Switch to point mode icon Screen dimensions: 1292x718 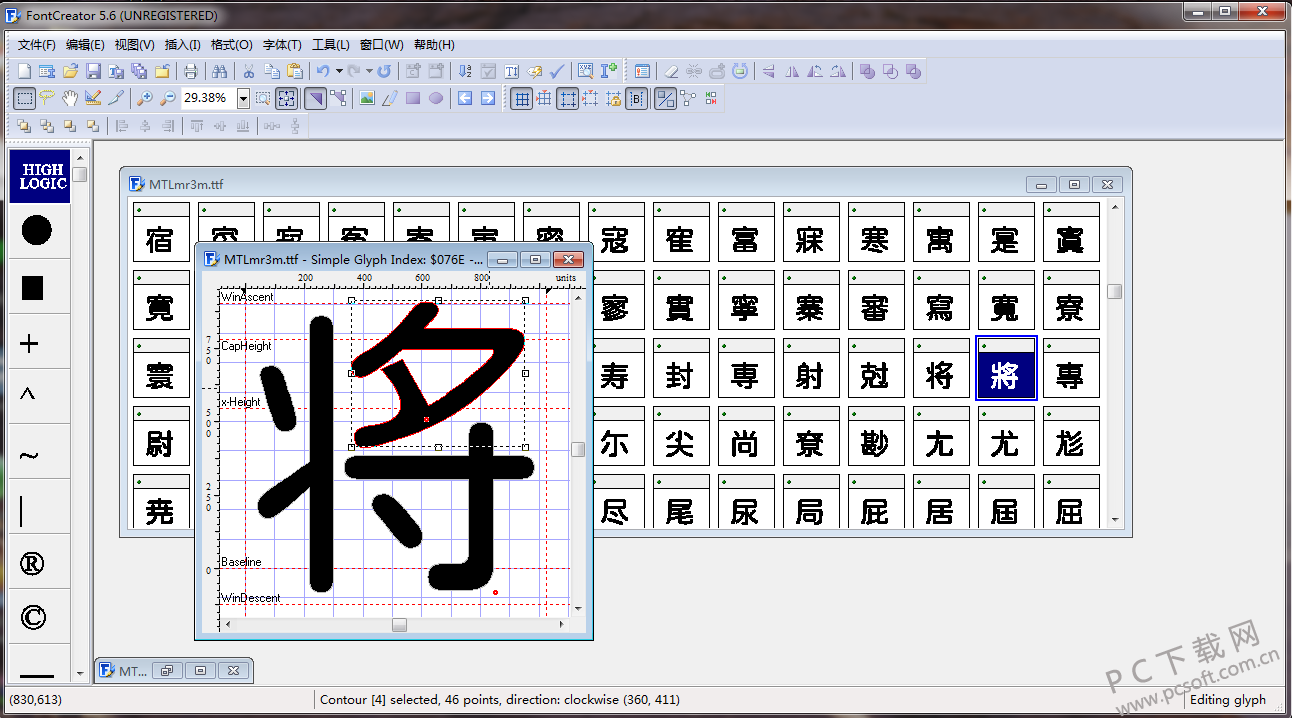coord(338,98)
